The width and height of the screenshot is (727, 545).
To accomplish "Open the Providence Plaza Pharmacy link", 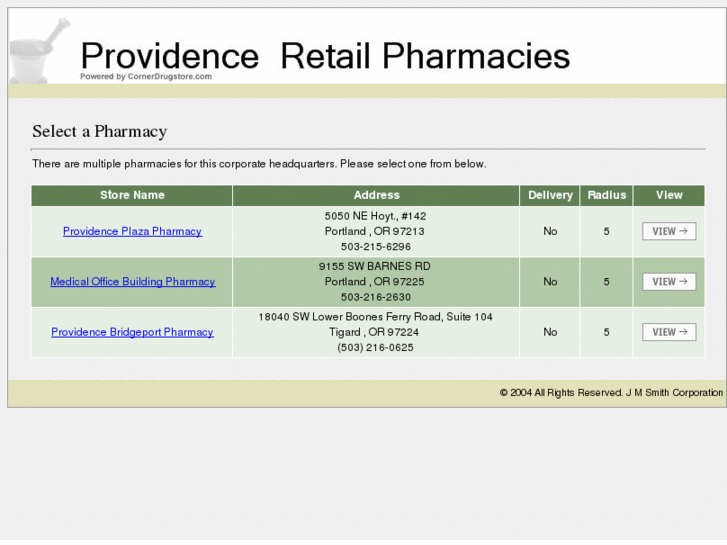I will click(132, 231).
